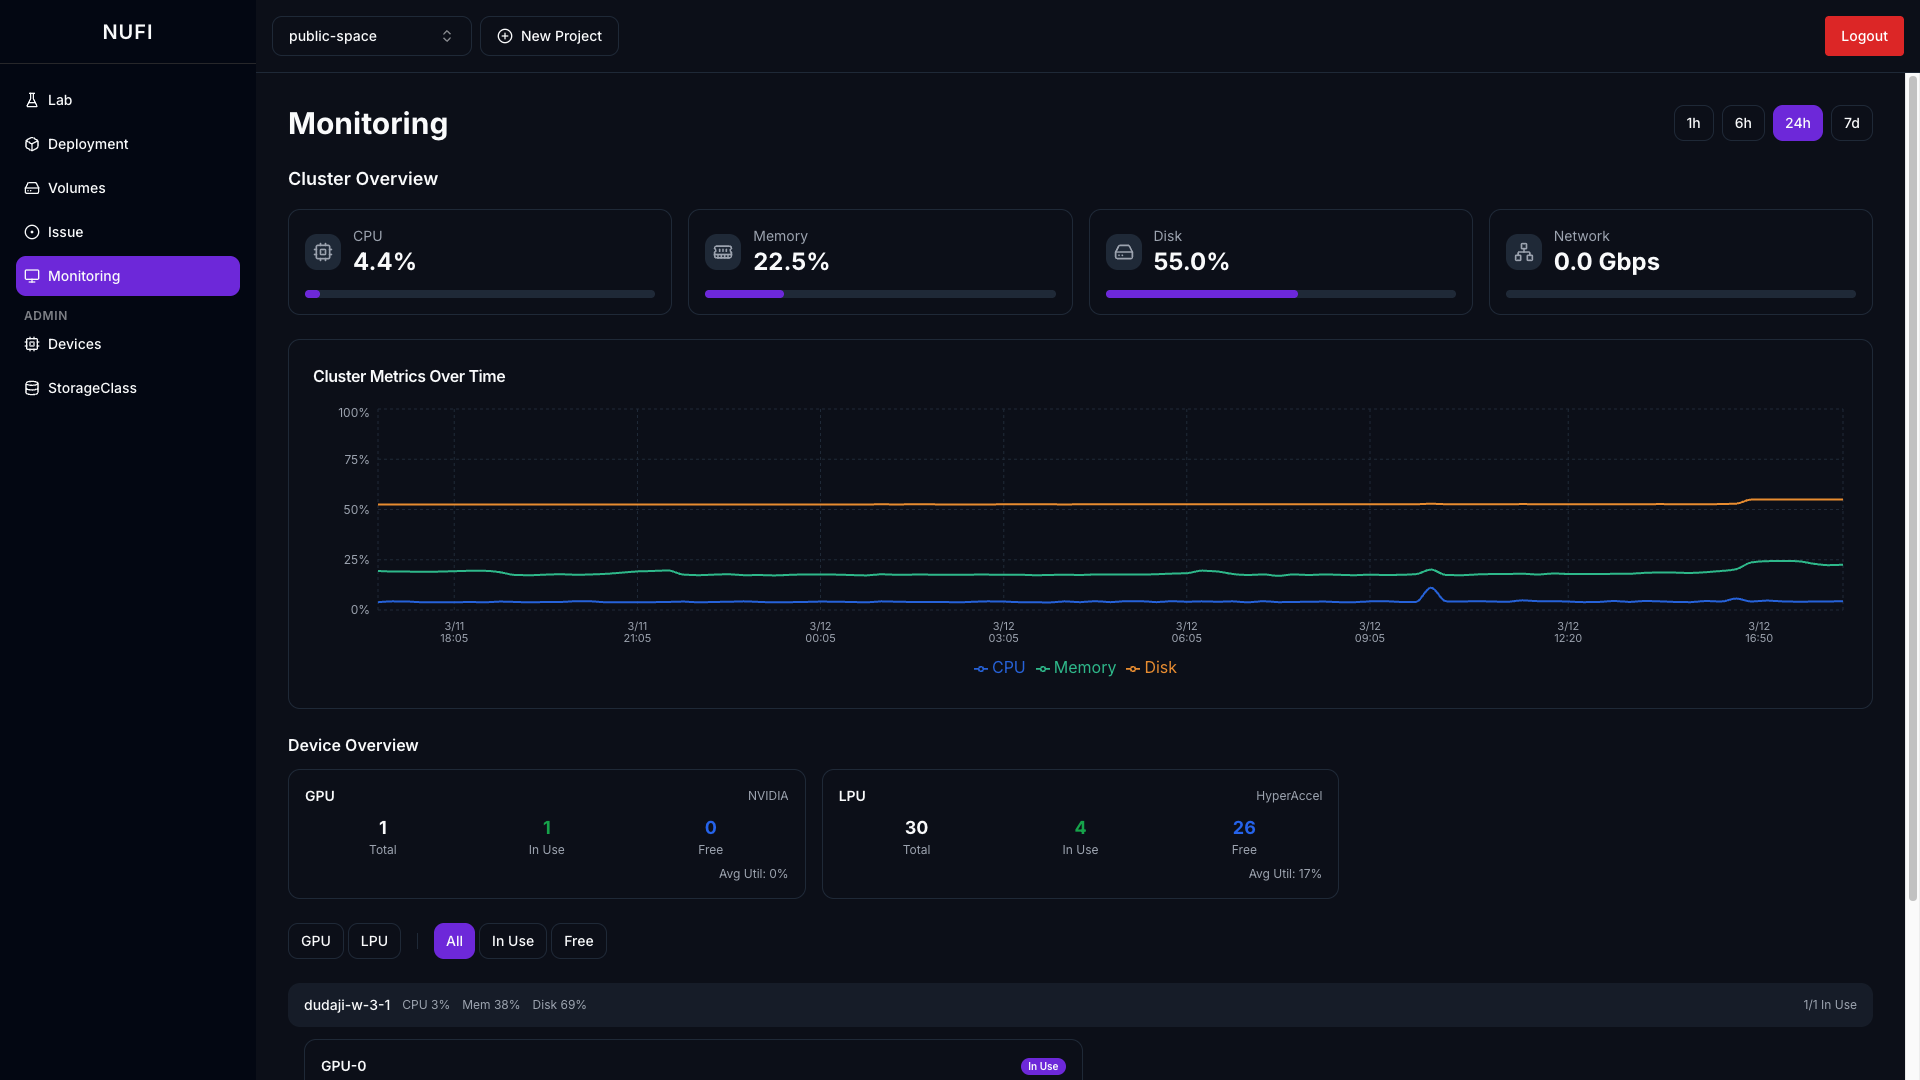1920x1080 pixels.
Task: Click the Deployment cube icon
Action: (32, 144)
